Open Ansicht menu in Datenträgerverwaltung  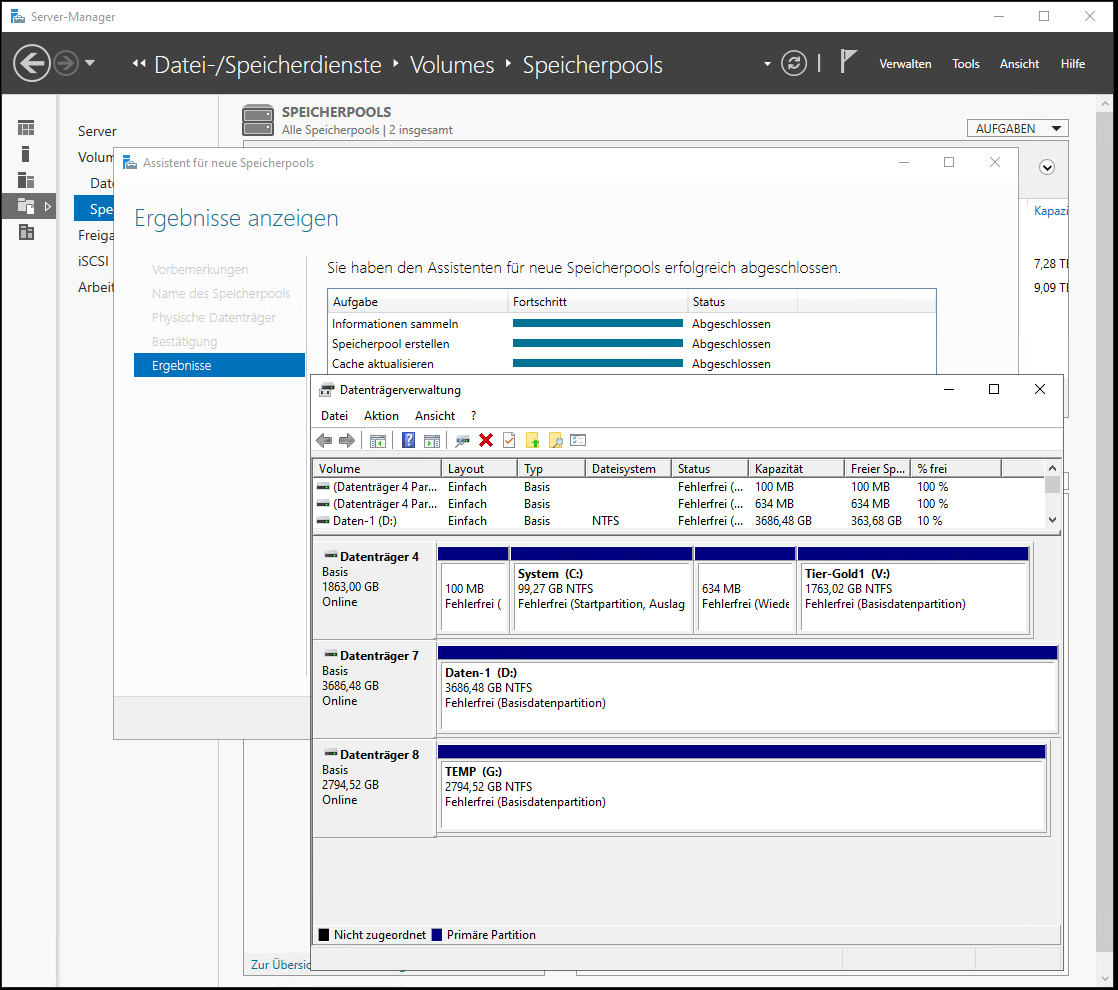click(435, 416)
